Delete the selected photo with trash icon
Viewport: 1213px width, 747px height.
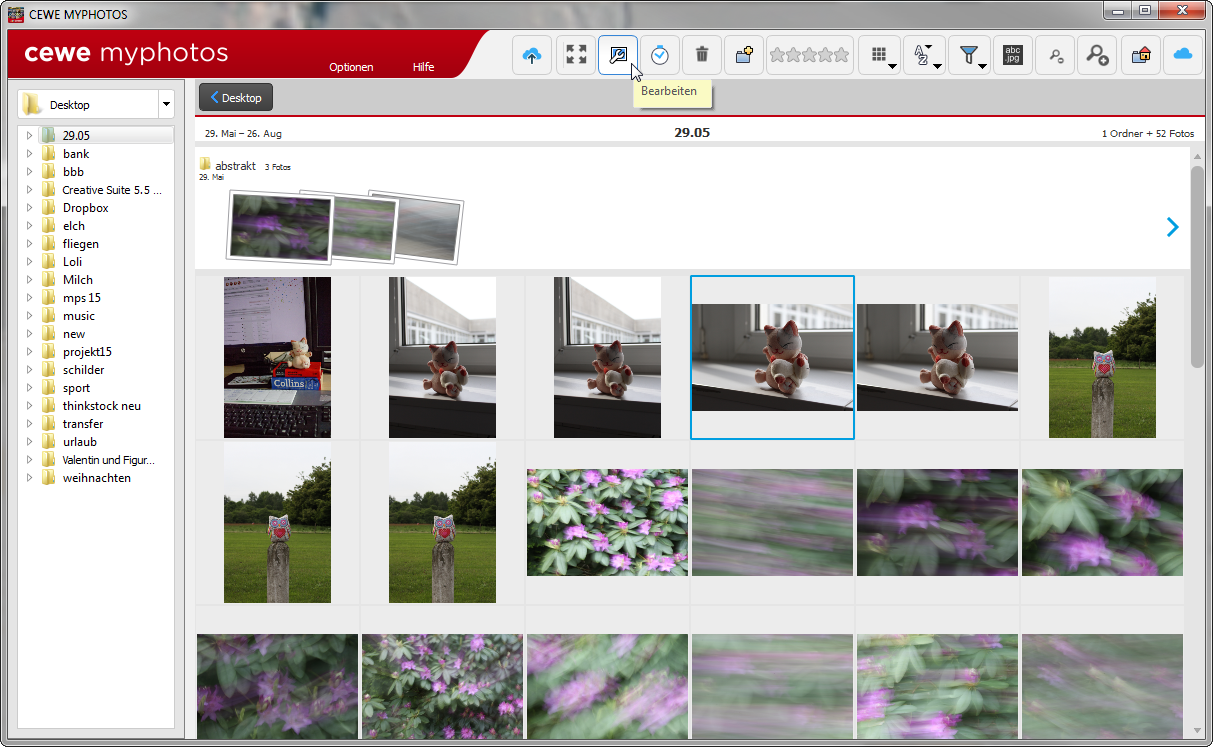(x=702, y=55)
